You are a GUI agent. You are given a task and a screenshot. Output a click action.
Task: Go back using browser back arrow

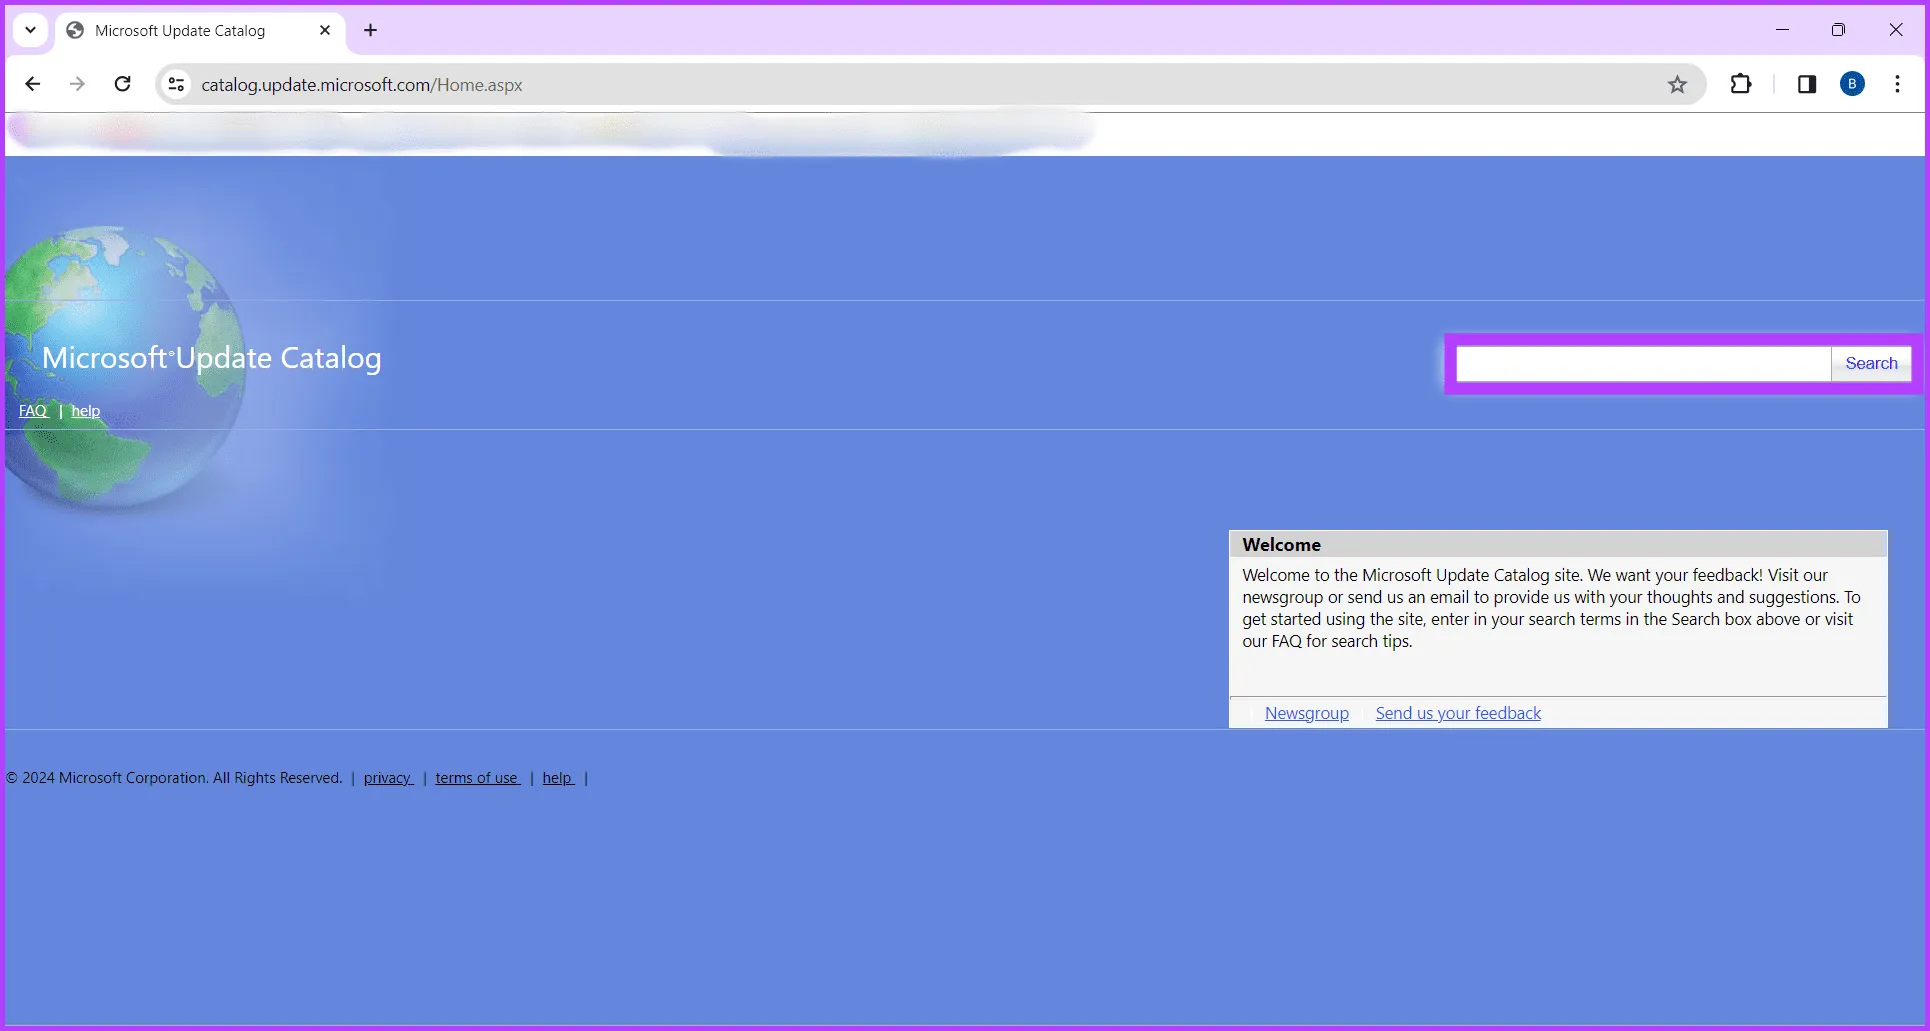pos(33,84)
